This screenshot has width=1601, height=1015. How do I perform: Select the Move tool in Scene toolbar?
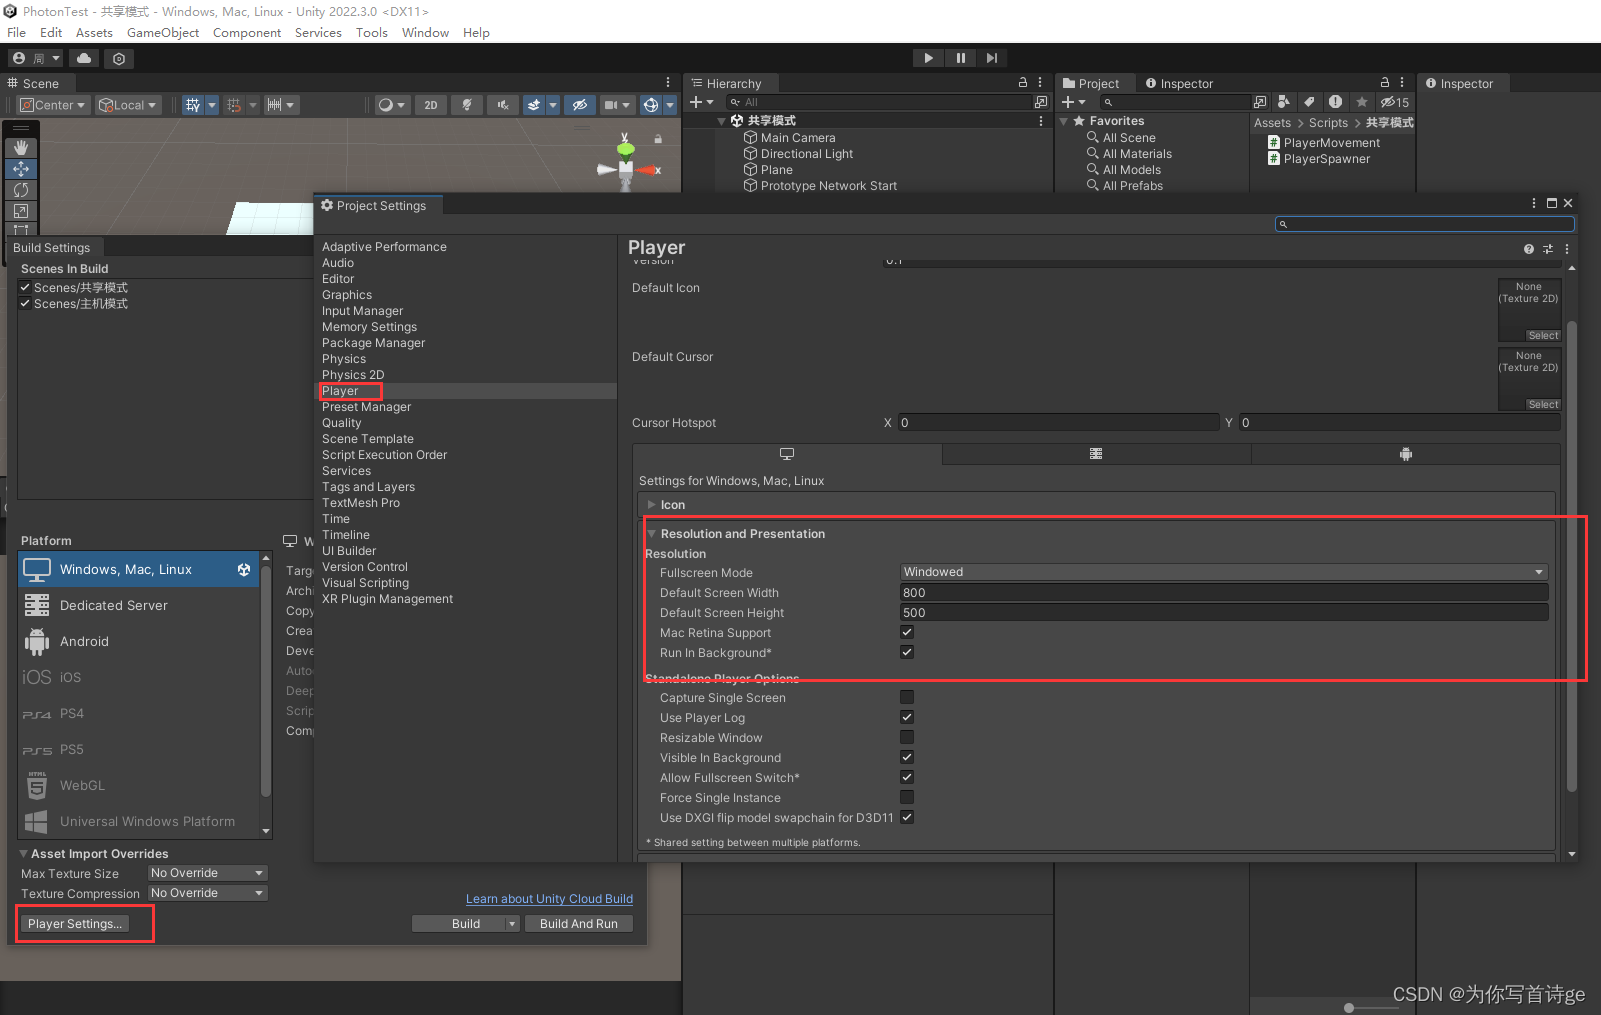pyautogui.click(x=21, y=169)
